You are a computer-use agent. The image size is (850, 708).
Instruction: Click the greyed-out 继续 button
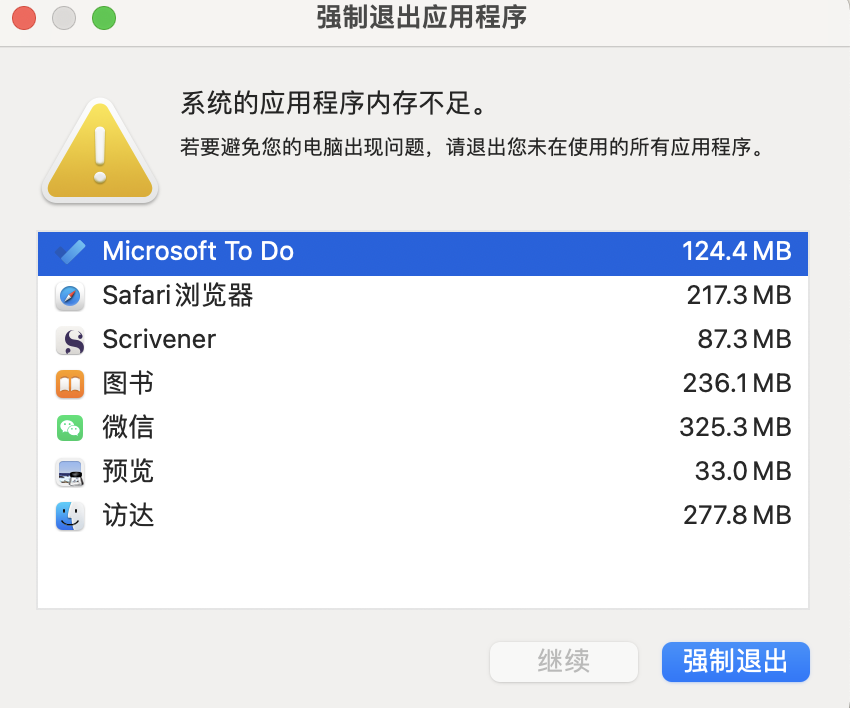point(564,661)
